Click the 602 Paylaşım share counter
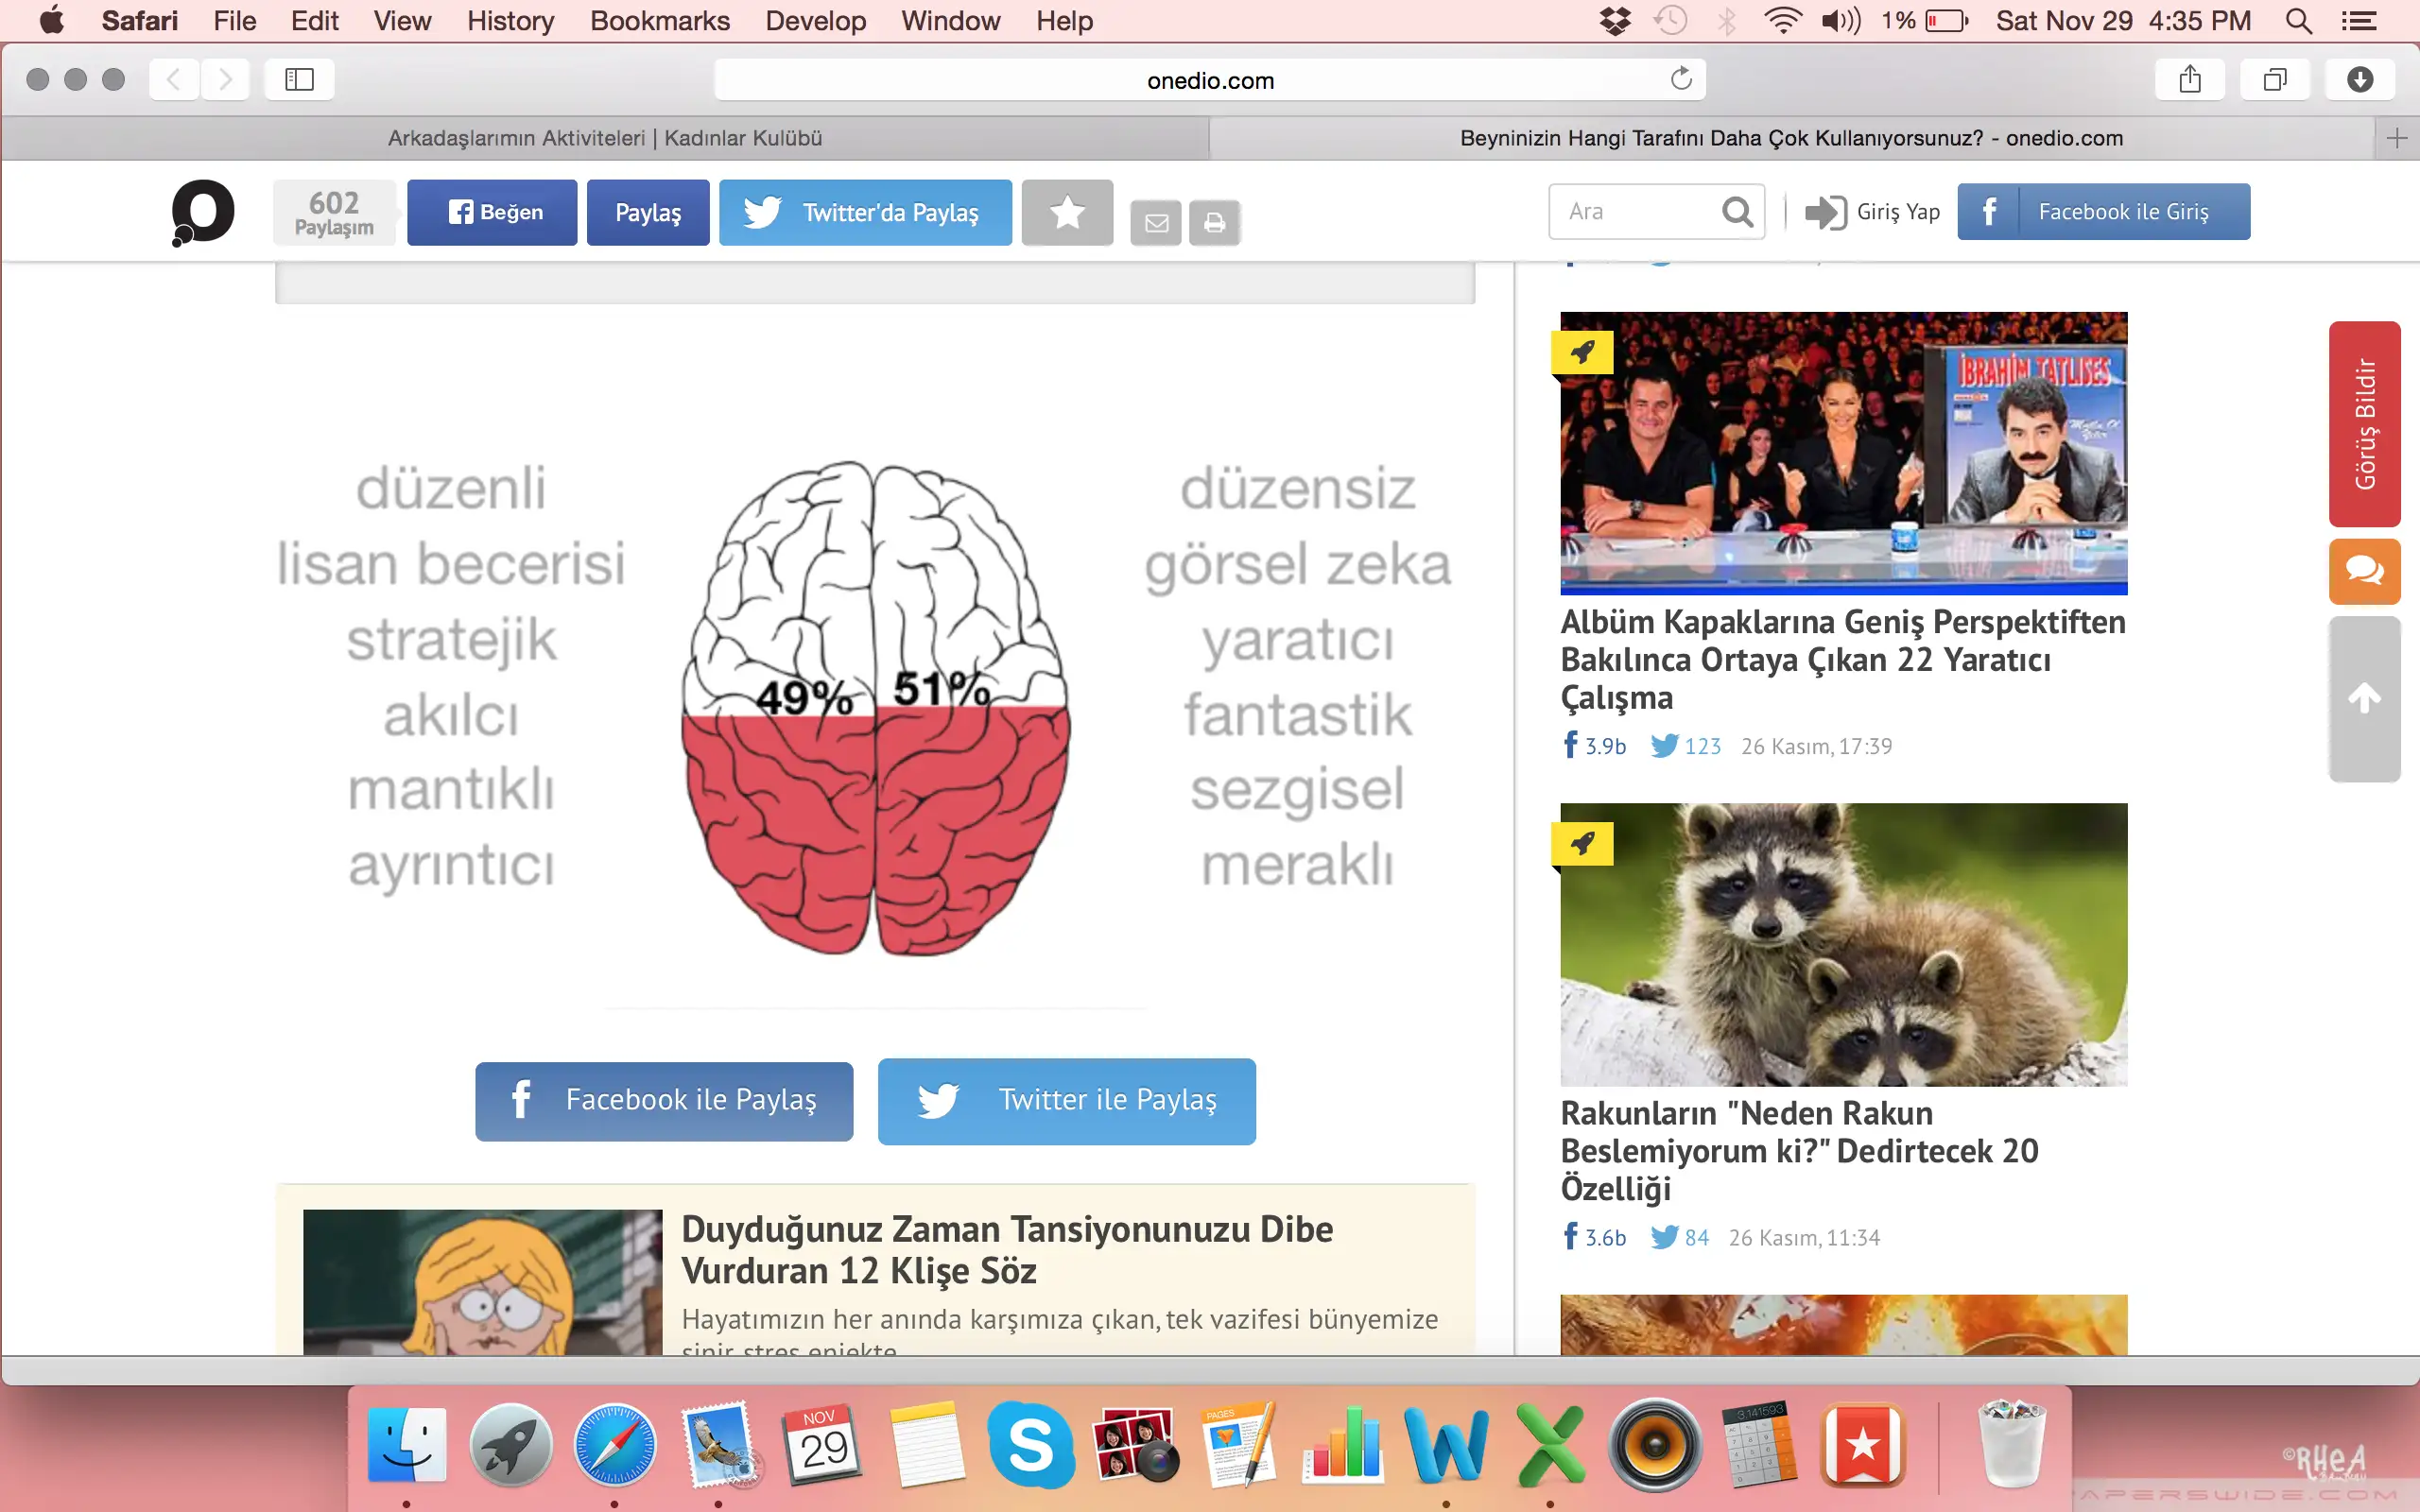Viewport: 2420px width, 1512px height. click(x=334, y=213)
